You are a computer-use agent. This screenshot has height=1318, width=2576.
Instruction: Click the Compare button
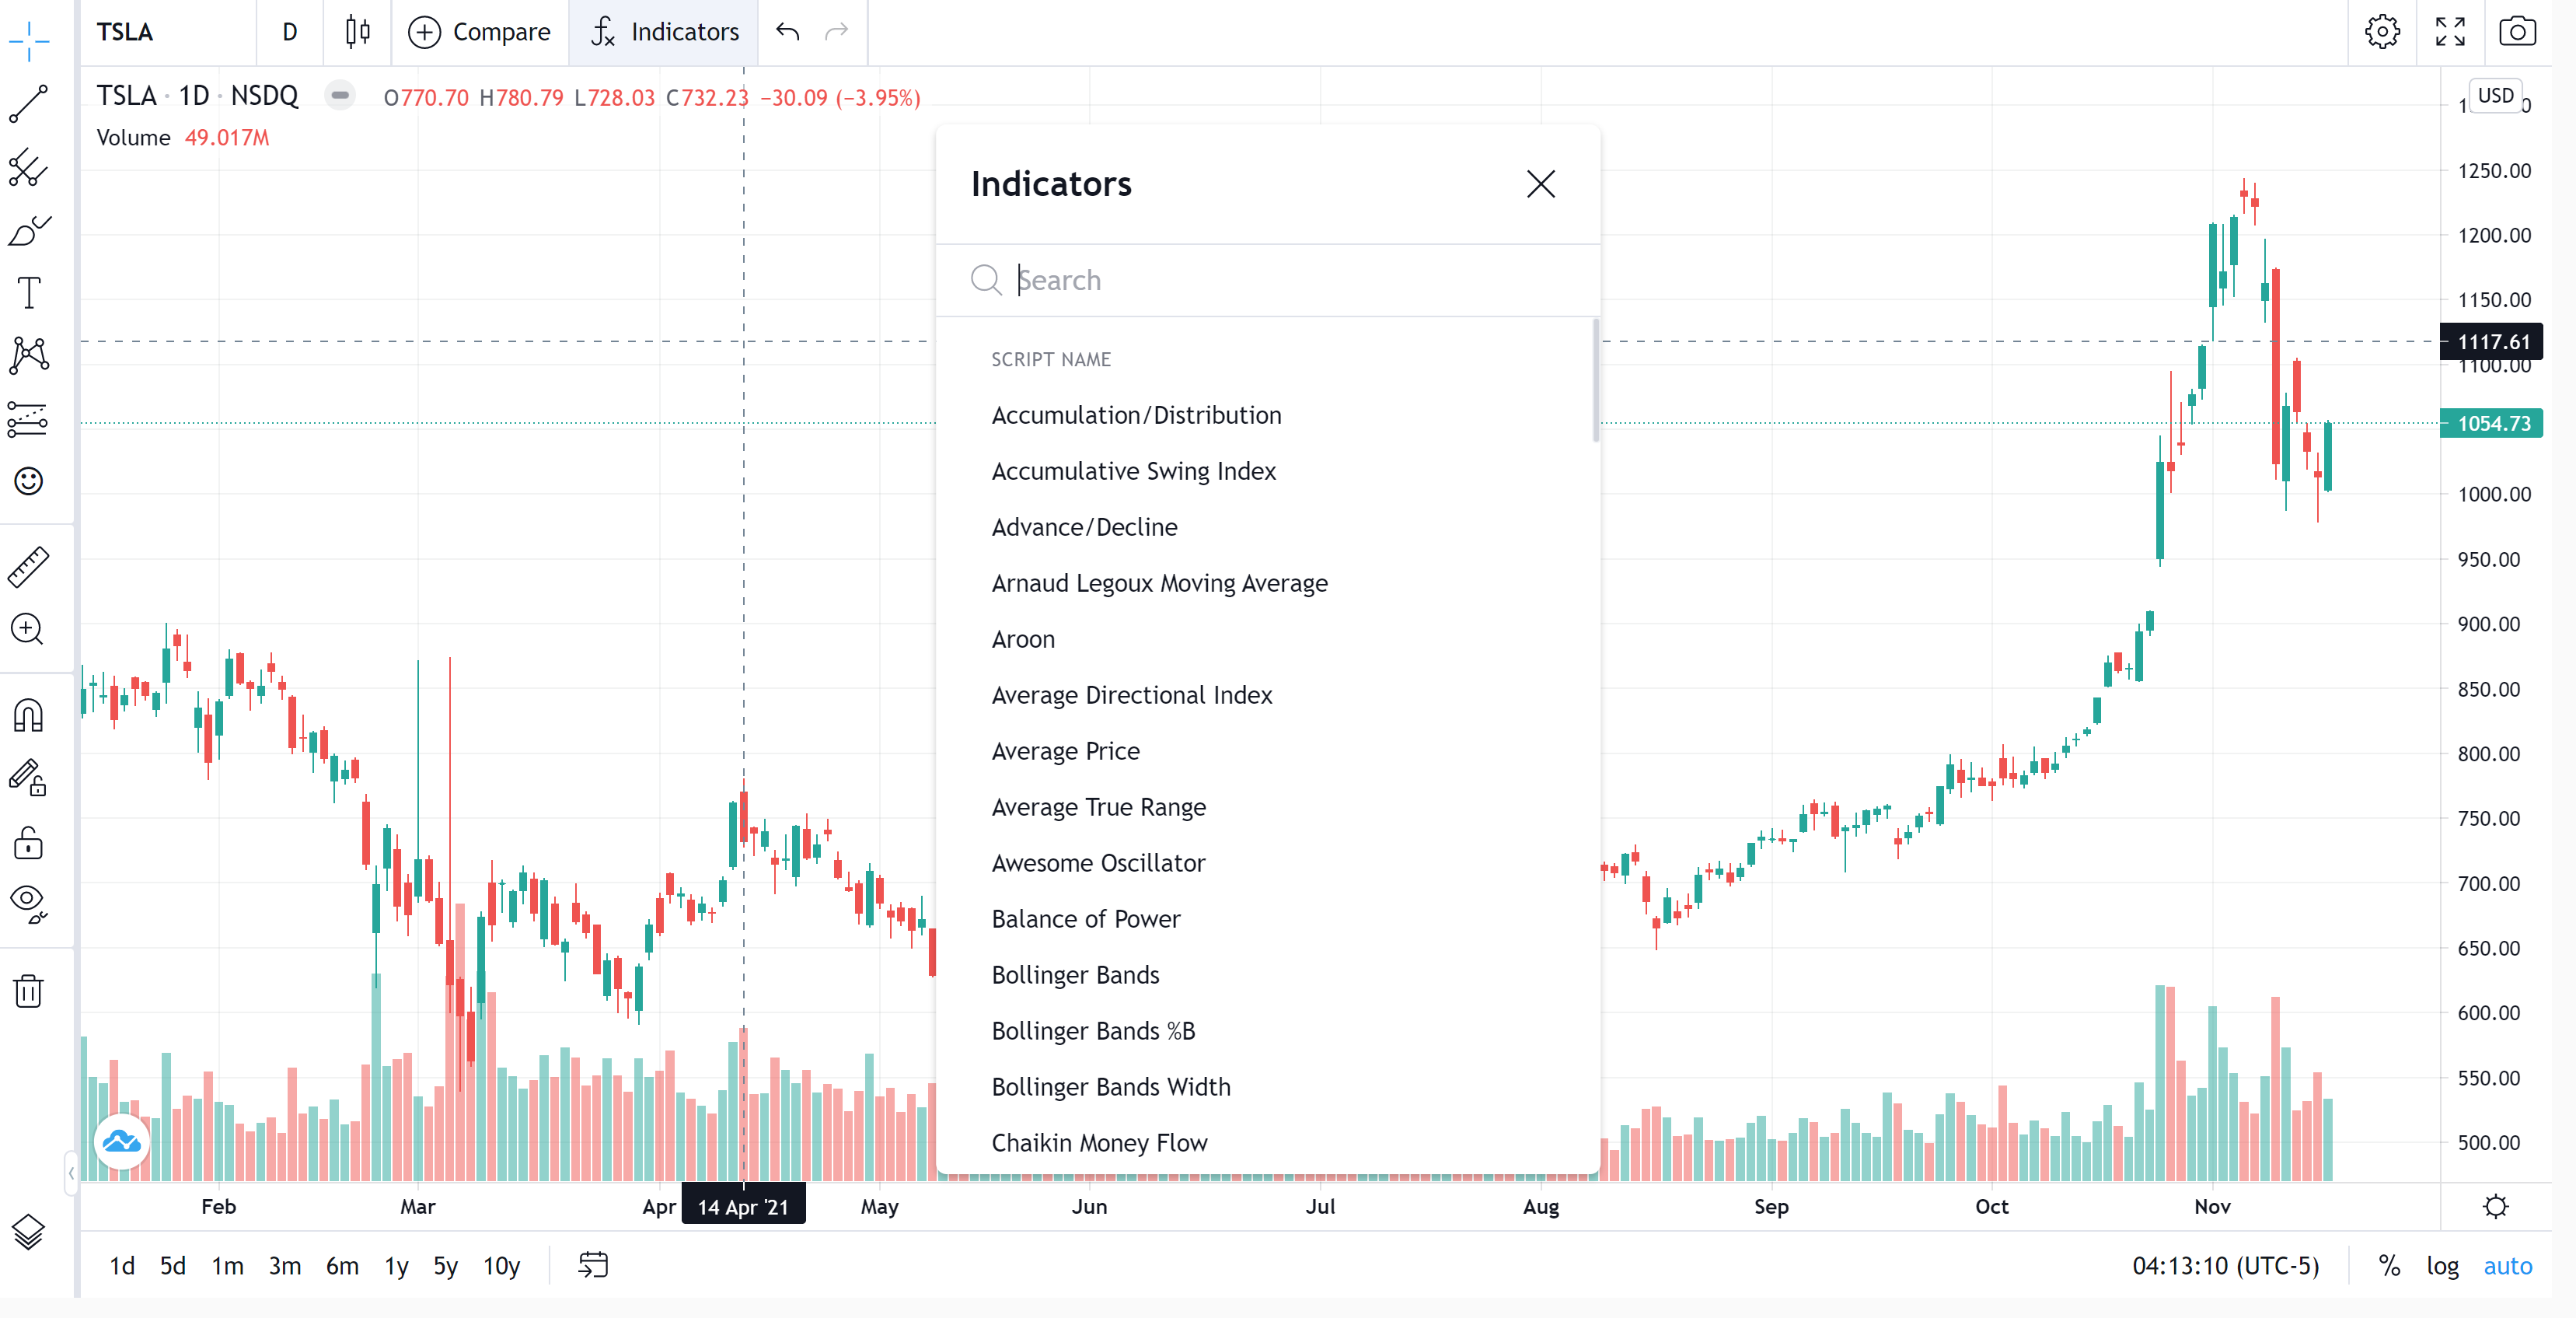click(x=480, y=32)
